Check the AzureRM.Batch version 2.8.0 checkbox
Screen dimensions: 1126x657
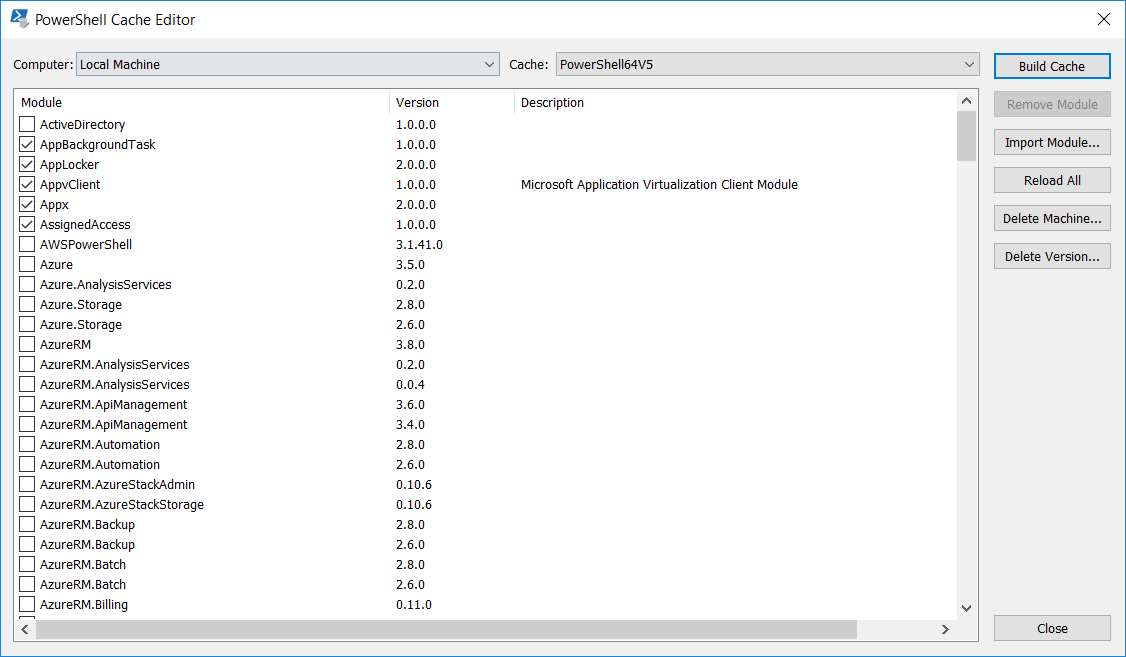pos(27,565)
